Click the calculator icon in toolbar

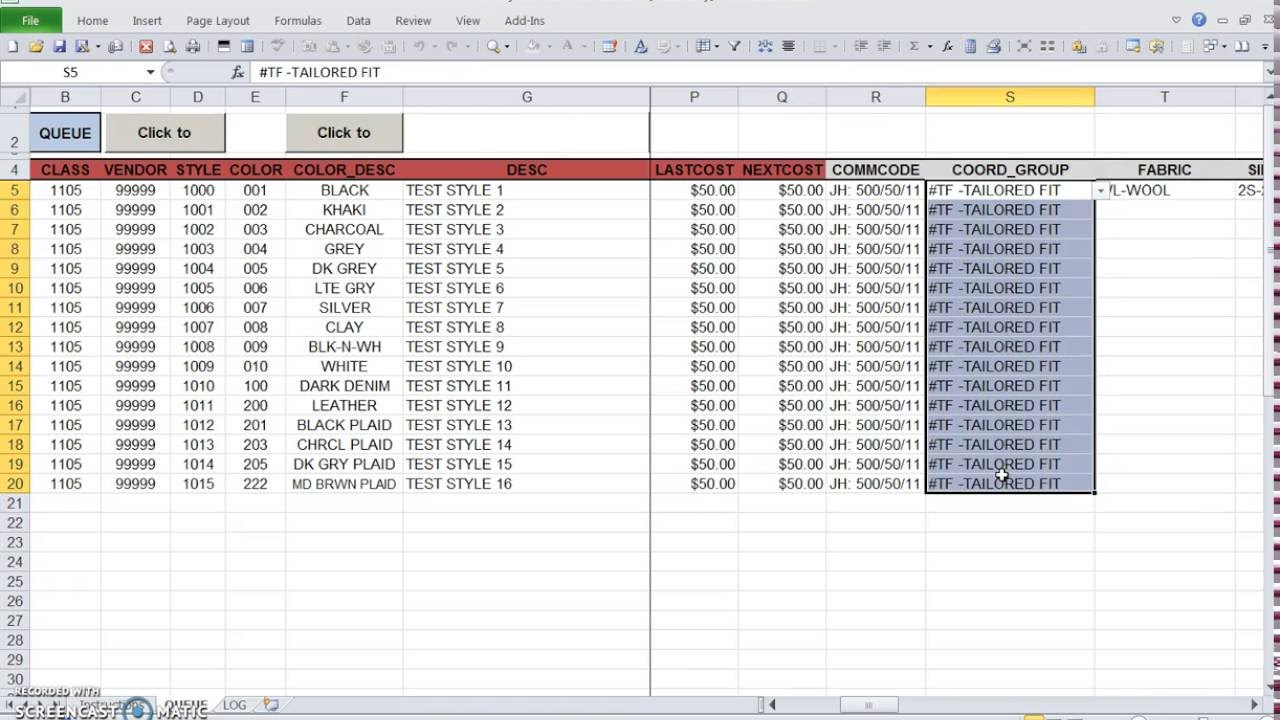click(970, 46)
